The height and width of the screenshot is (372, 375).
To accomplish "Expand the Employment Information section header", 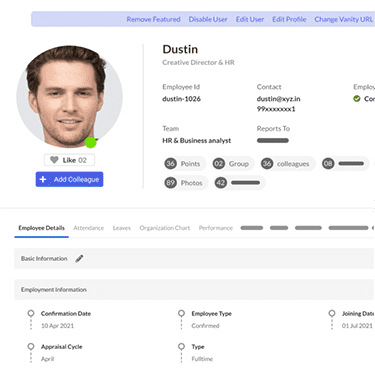I will [194, 290].
